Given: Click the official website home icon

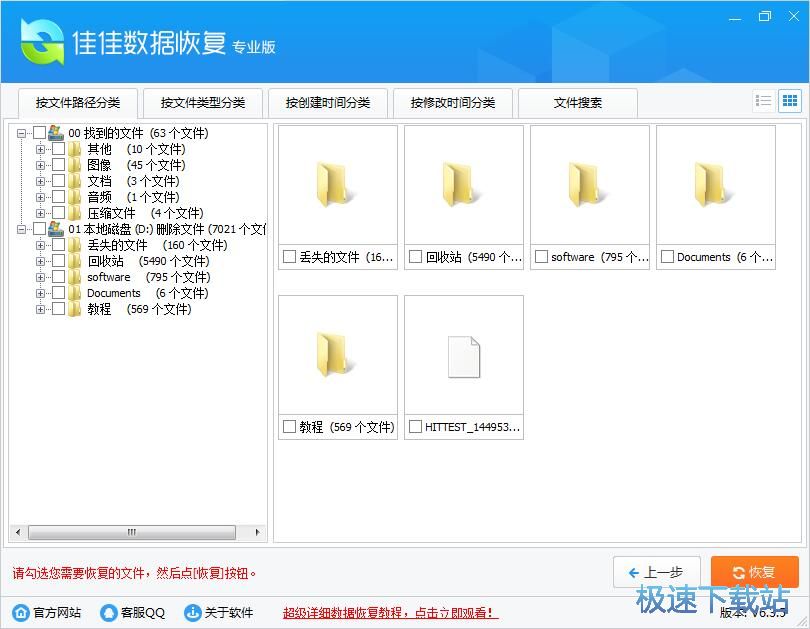Looking at the screenshot, I should coord(20,612).
